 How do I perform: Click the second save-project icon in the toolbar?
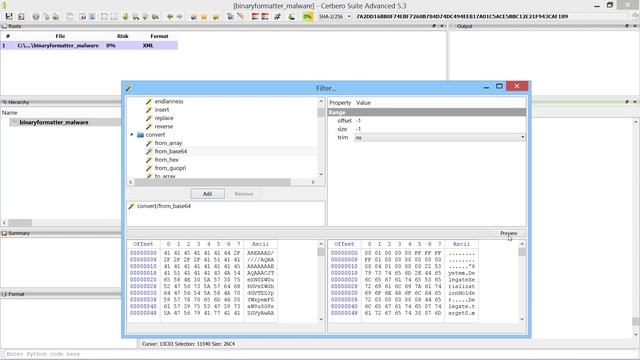pos(21,17)
